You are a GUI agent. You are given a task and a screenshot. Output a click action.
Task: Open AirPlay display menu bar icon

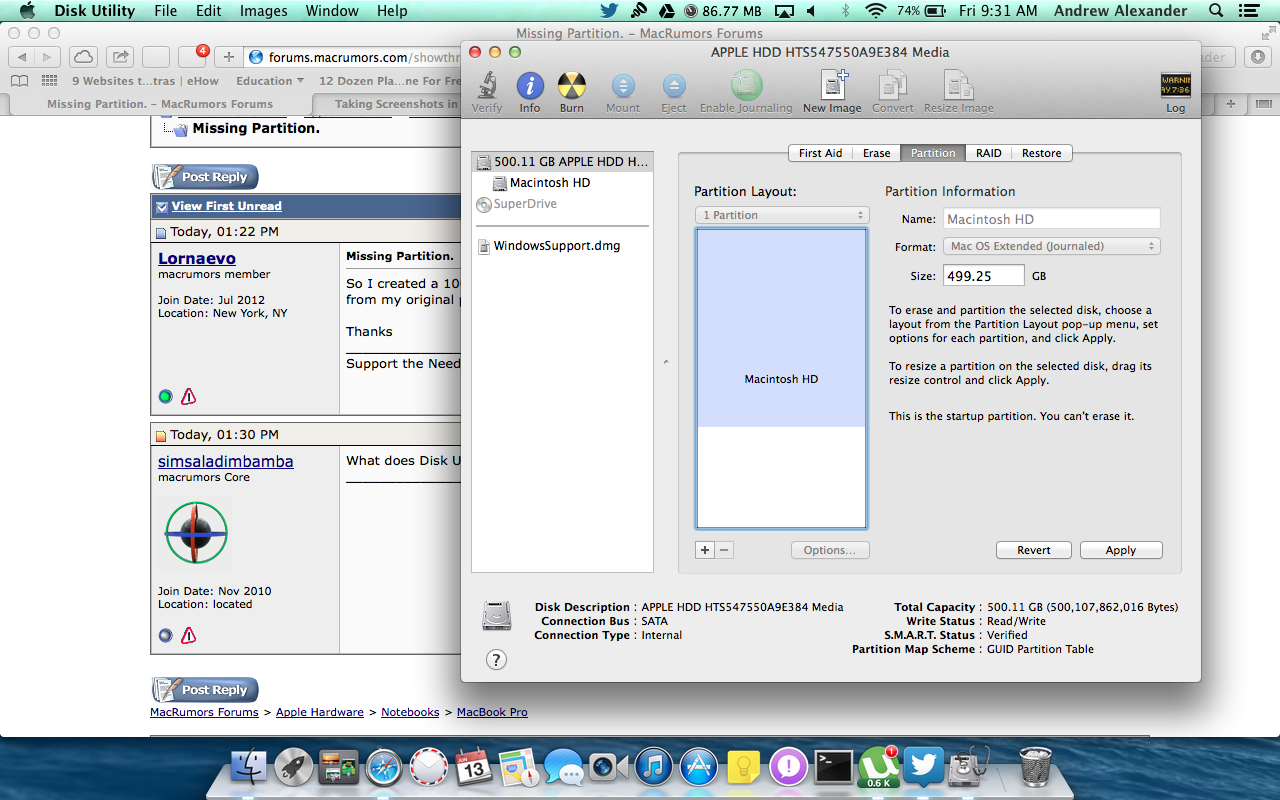point(784,11)
